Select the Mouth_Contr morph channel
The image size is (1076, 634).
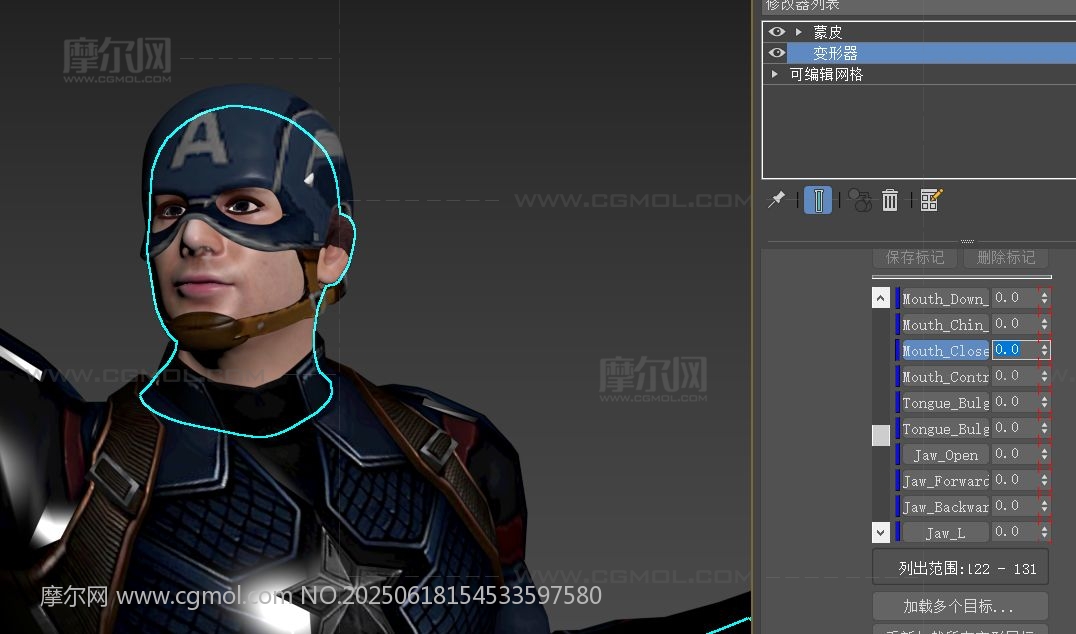(x=945, y=376)
